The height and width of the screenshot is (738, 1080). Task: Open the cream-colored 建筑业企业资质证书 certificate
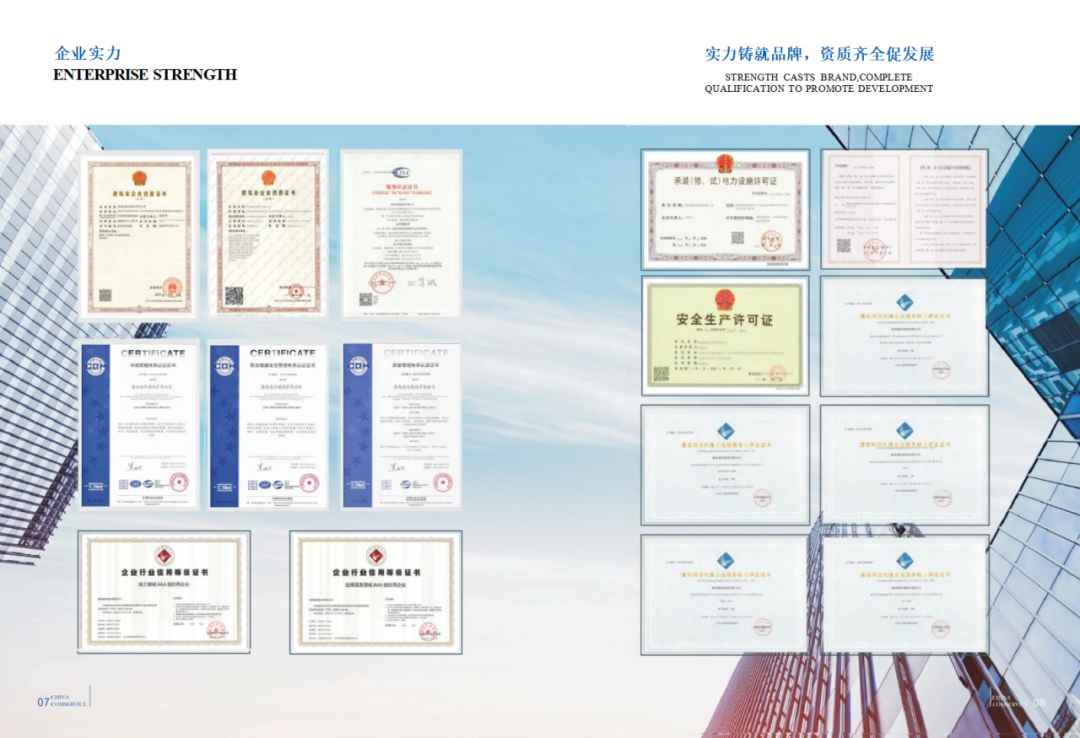(140, 236)
